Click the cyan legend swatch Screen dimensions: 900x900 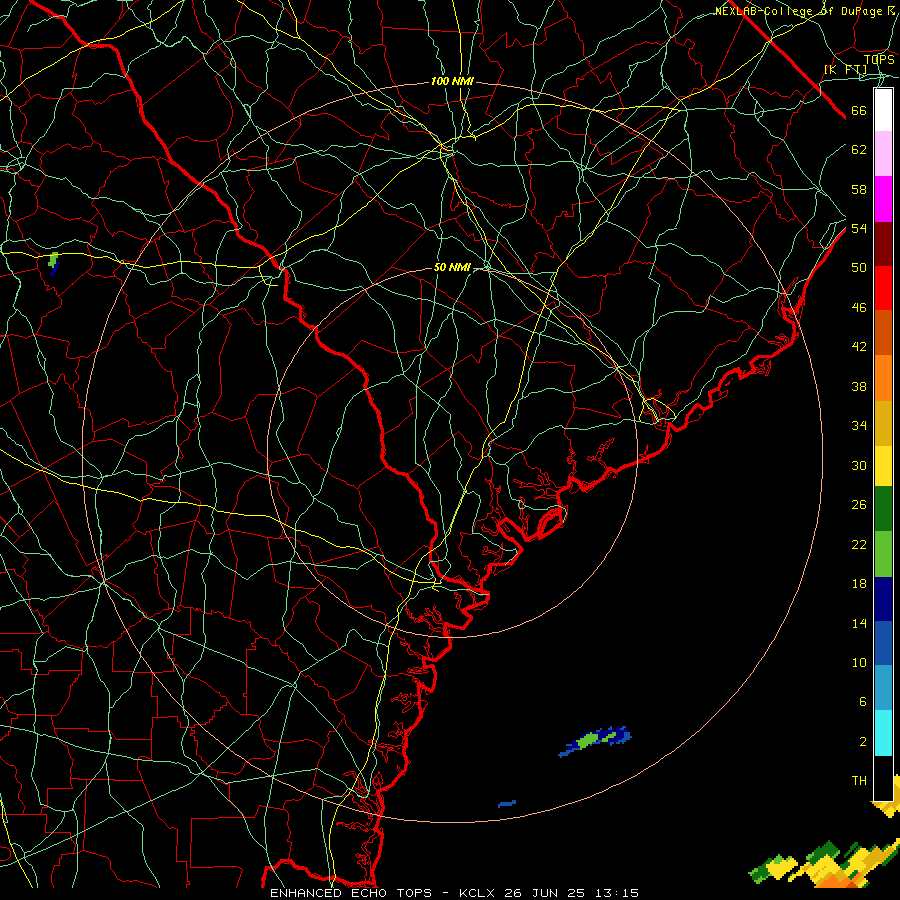point(883,733)
